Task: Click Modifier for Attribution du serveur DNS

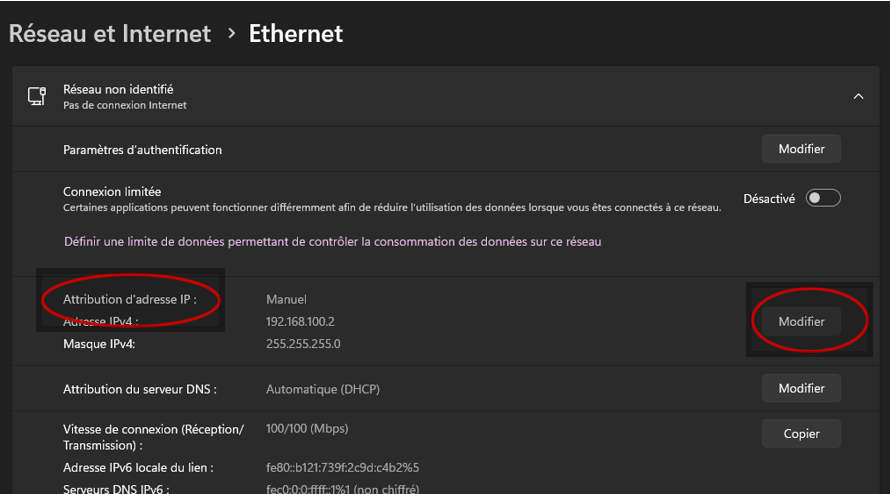Action: coord(801,388)
